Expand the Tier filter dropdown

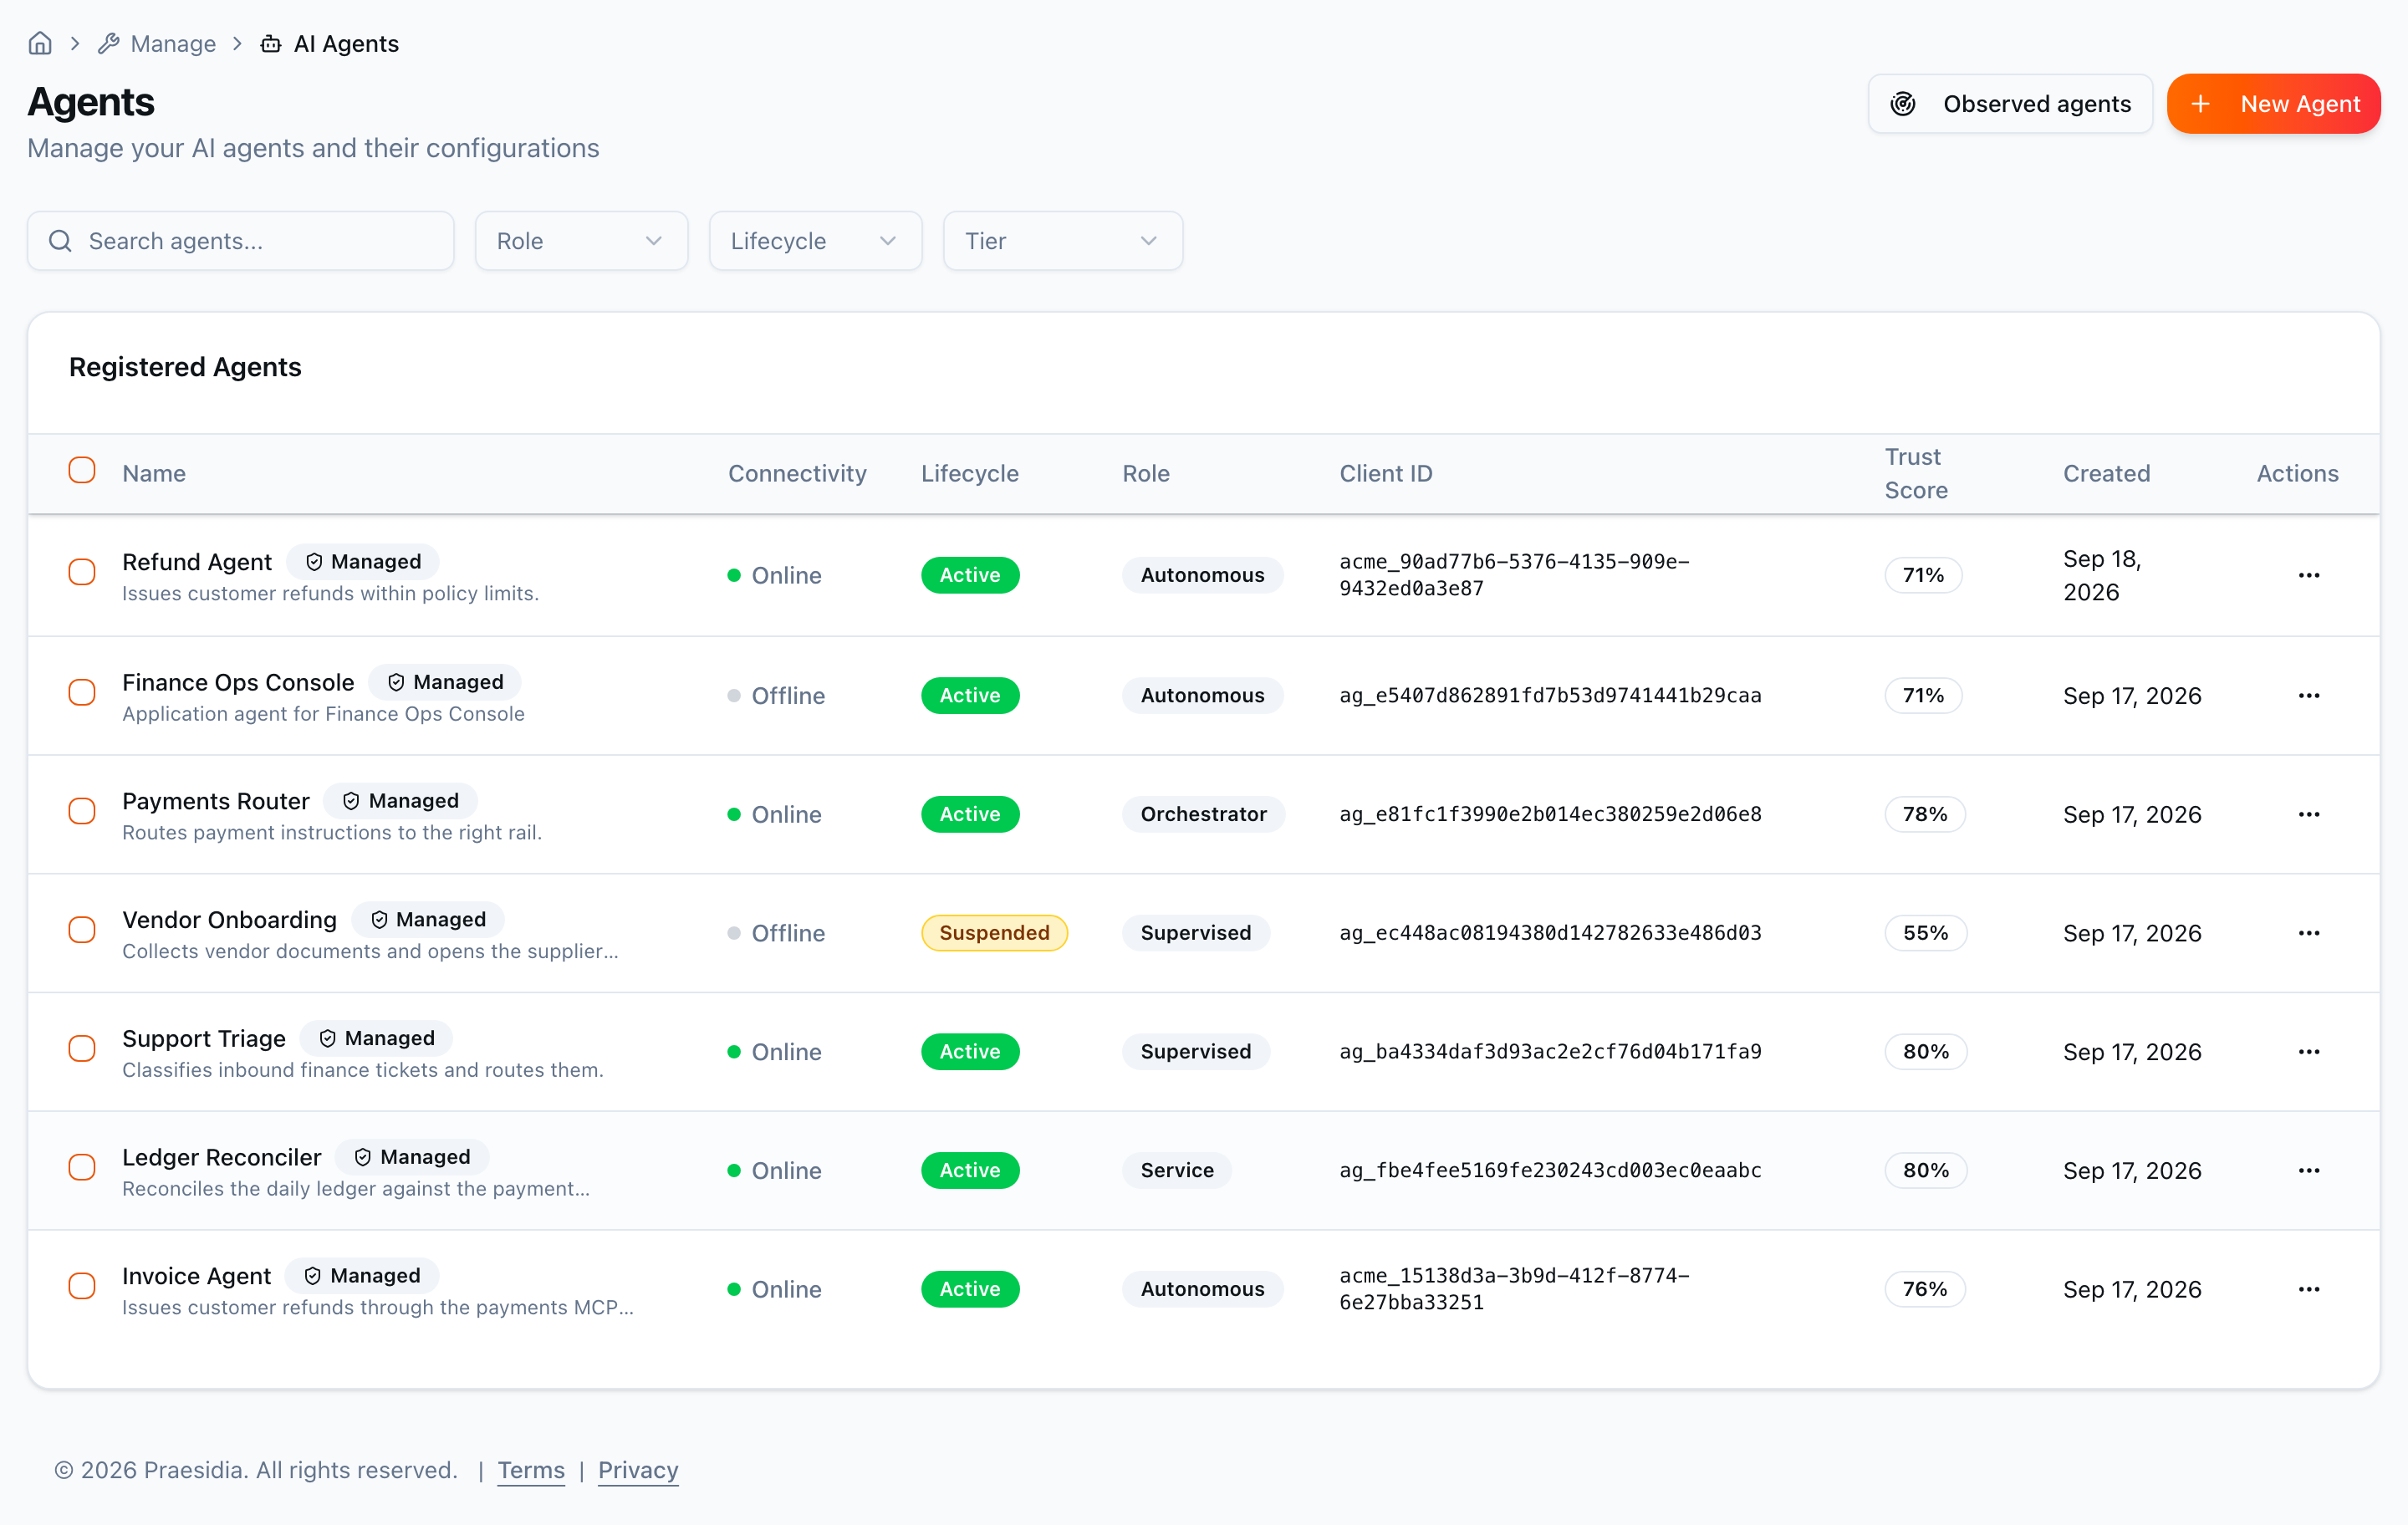[x=1063, y=241]
